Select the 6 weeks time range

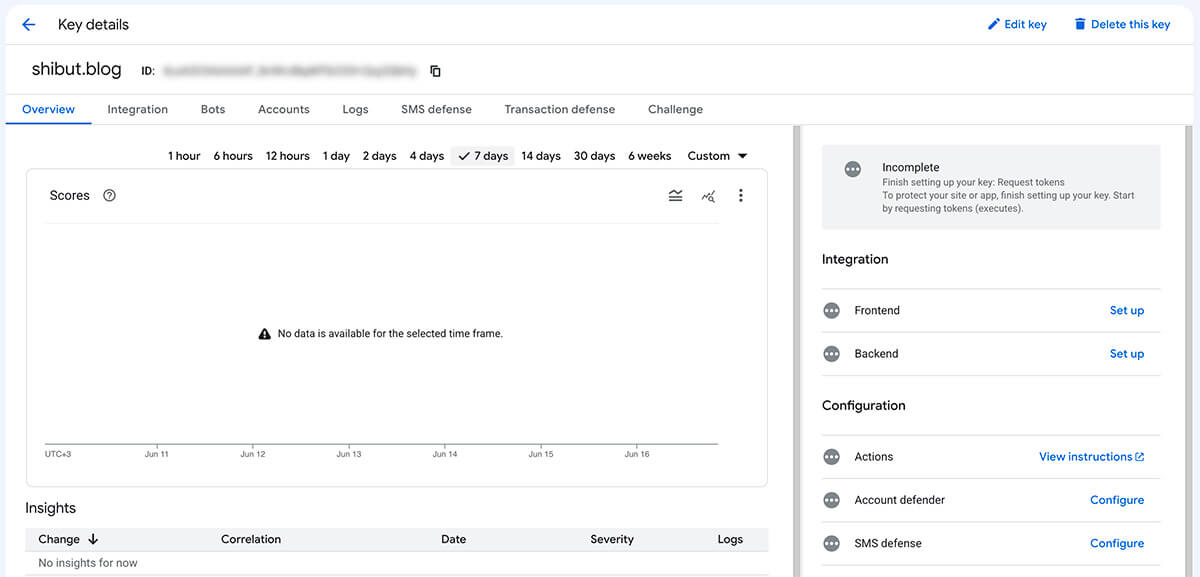(x=650, y=156)
